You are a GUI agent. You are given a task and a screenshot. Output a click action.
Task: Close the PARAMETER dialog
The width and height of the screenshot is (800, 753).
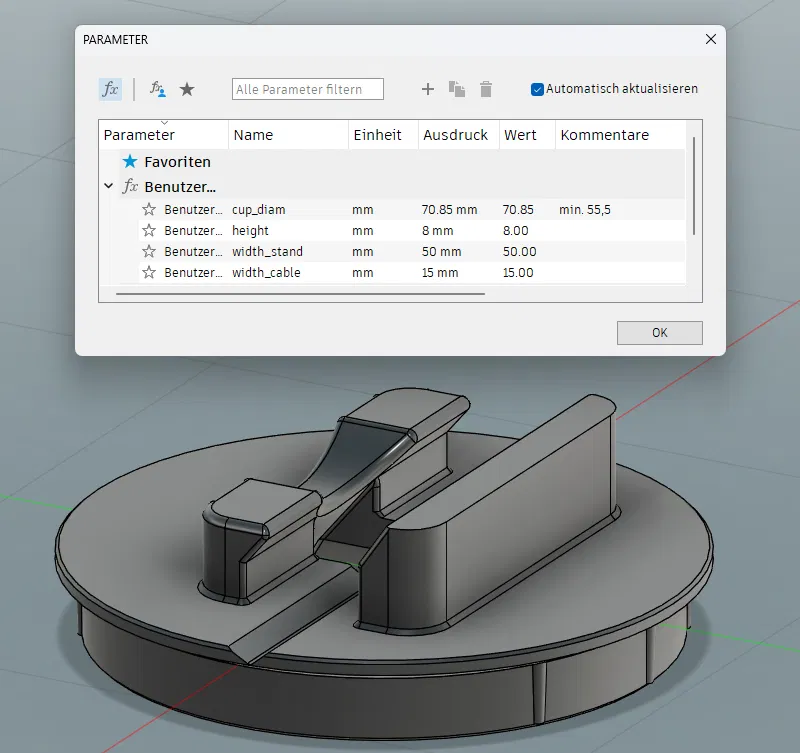[x=711, y=39]
